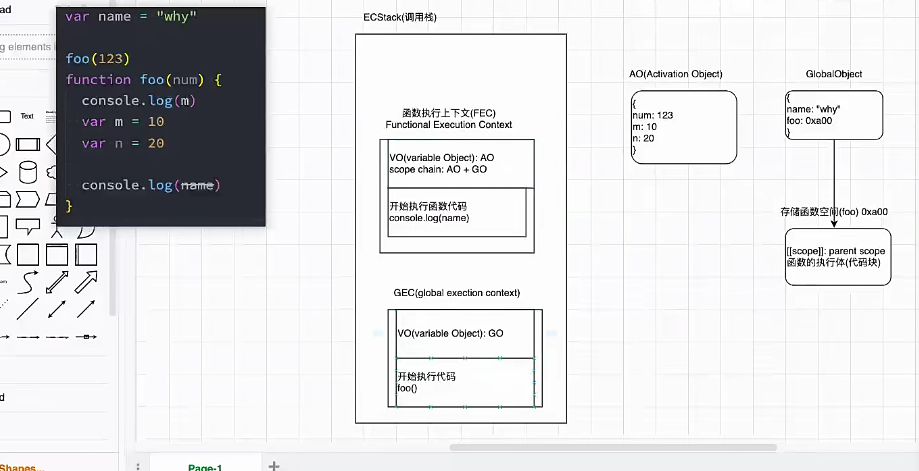Select the rounded box containing name: "why"
The image size is (919, 471).
pos(833,115)
